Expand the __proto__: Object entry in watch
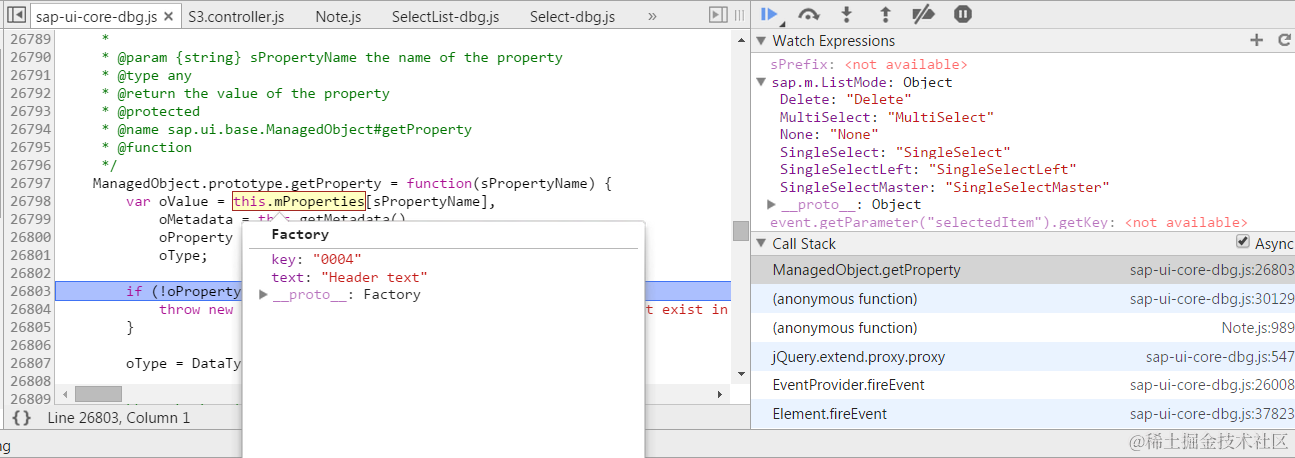The image size is (1295, 458). [x=771, y=204]
